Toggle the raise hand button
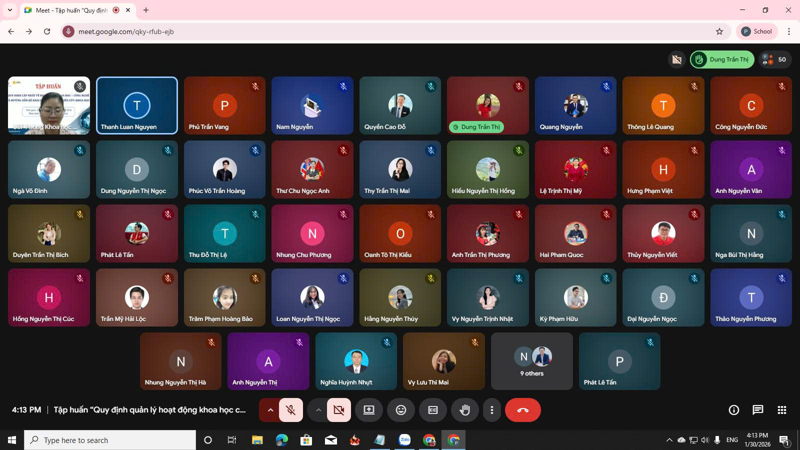 (x=464, y=410)
